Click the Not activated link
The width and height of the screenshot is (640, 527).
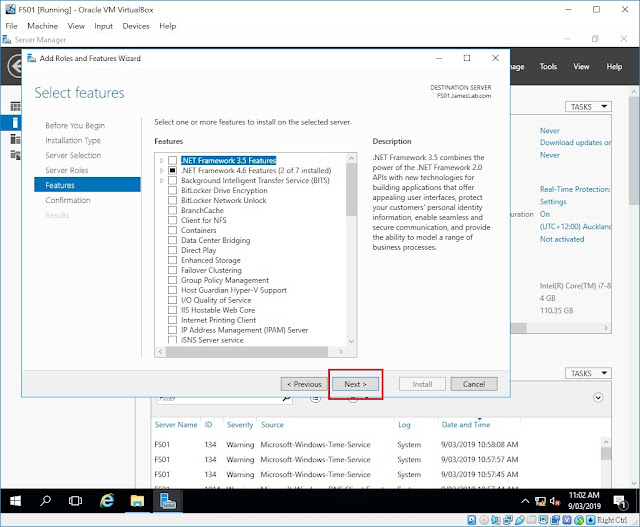(x=562, y=239)
